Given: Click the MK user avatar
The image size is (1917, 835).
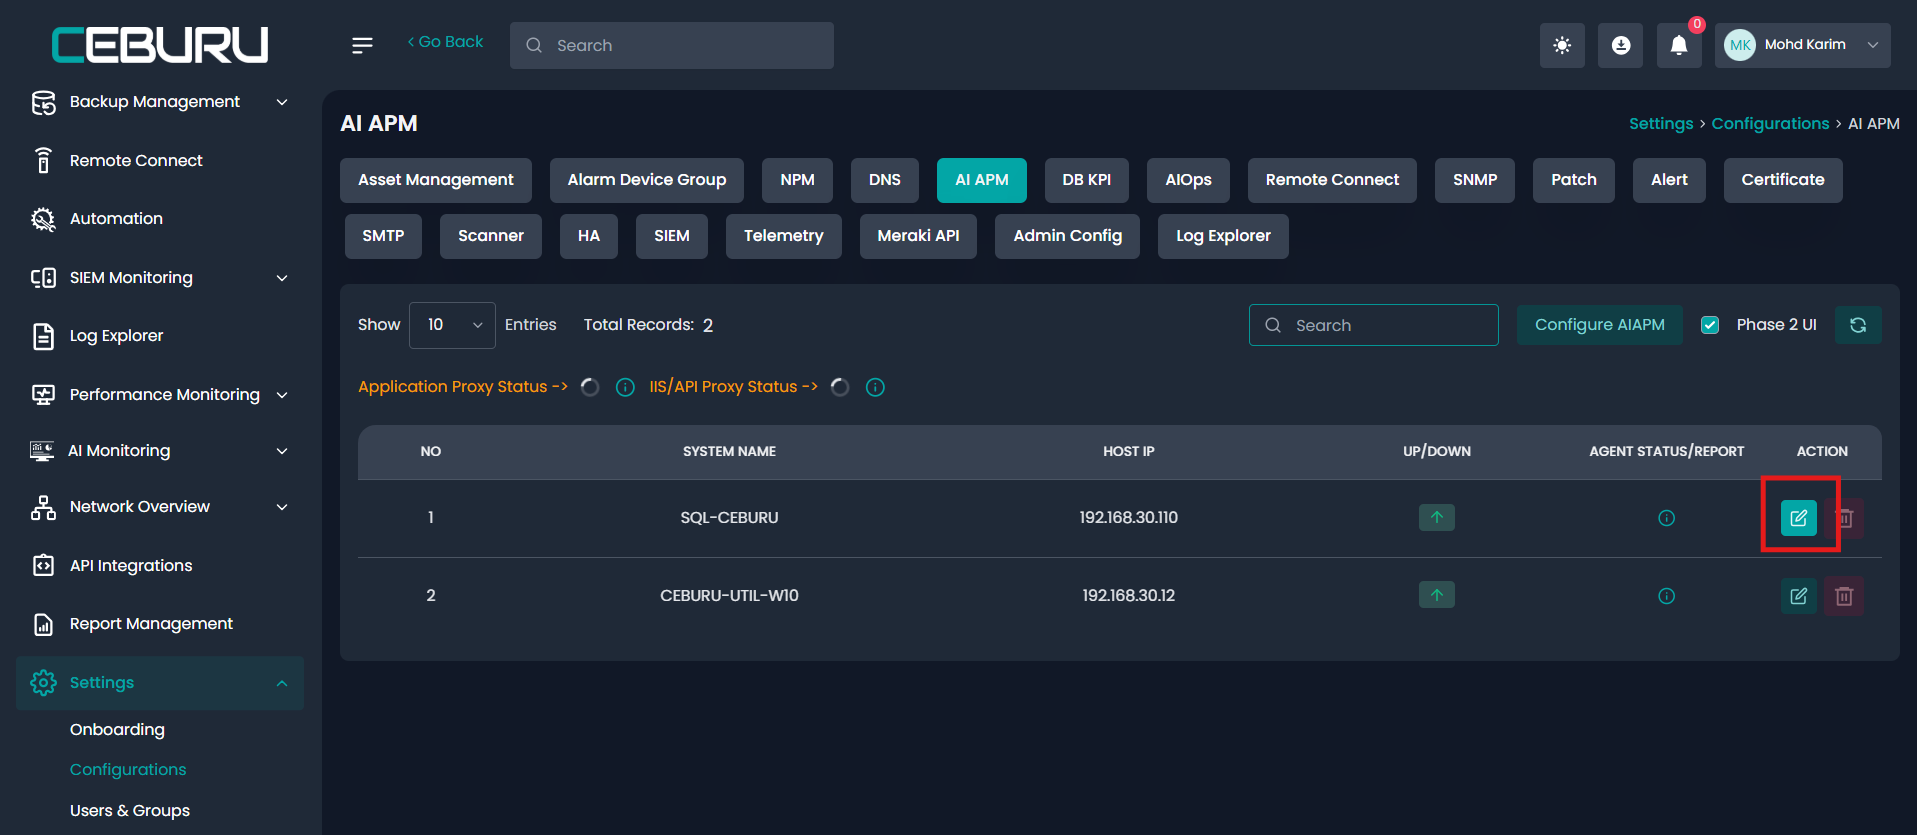Looking at the screenshot, I should (x=1740, y=45).
